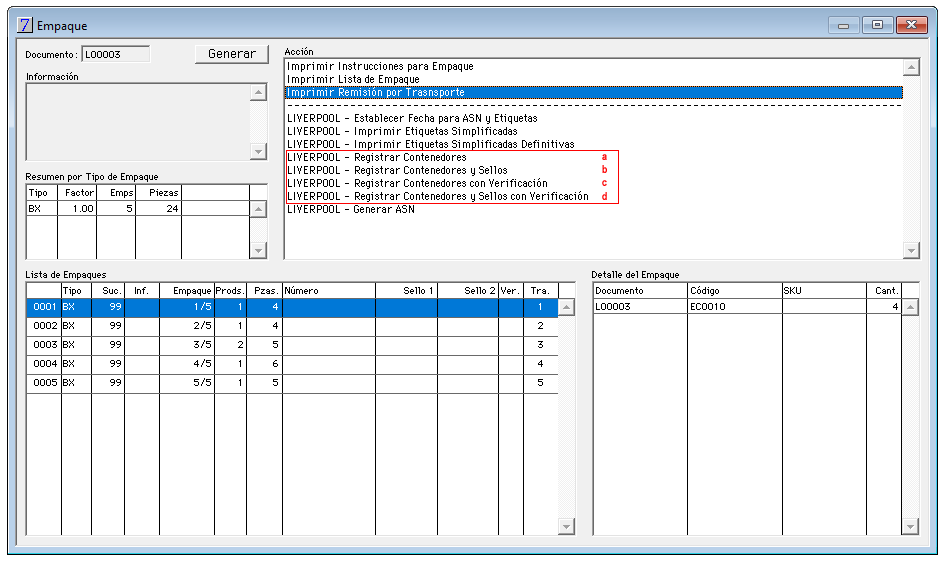Screen dimensions: 945x561
Task: Close the Empaque window
Action: 911,25
